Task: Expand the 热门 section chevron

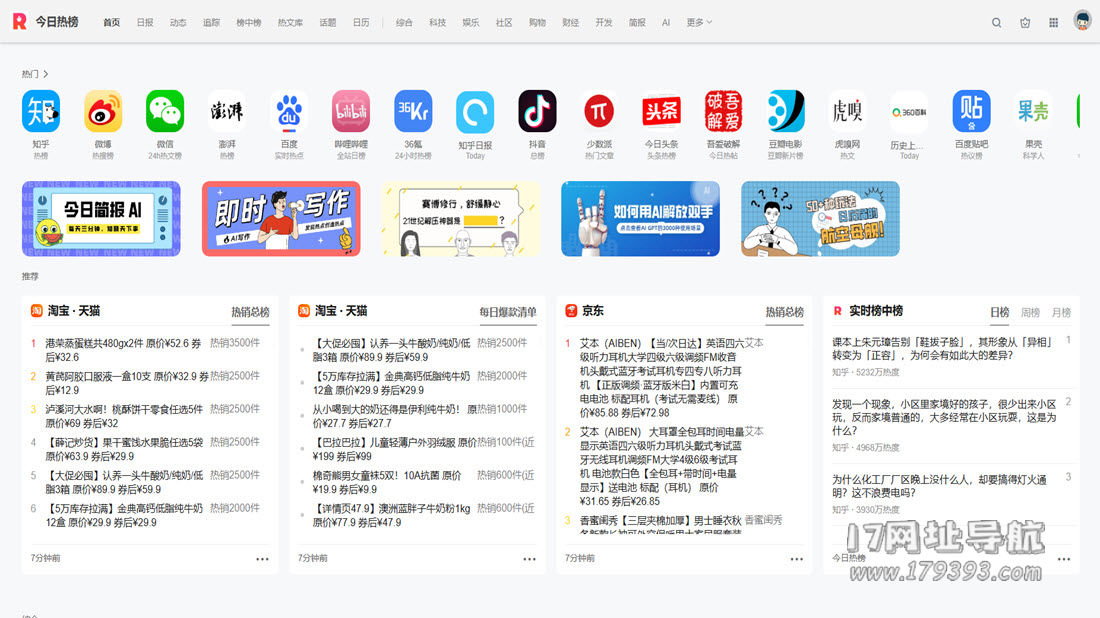Action: click(x=46, y=74)
